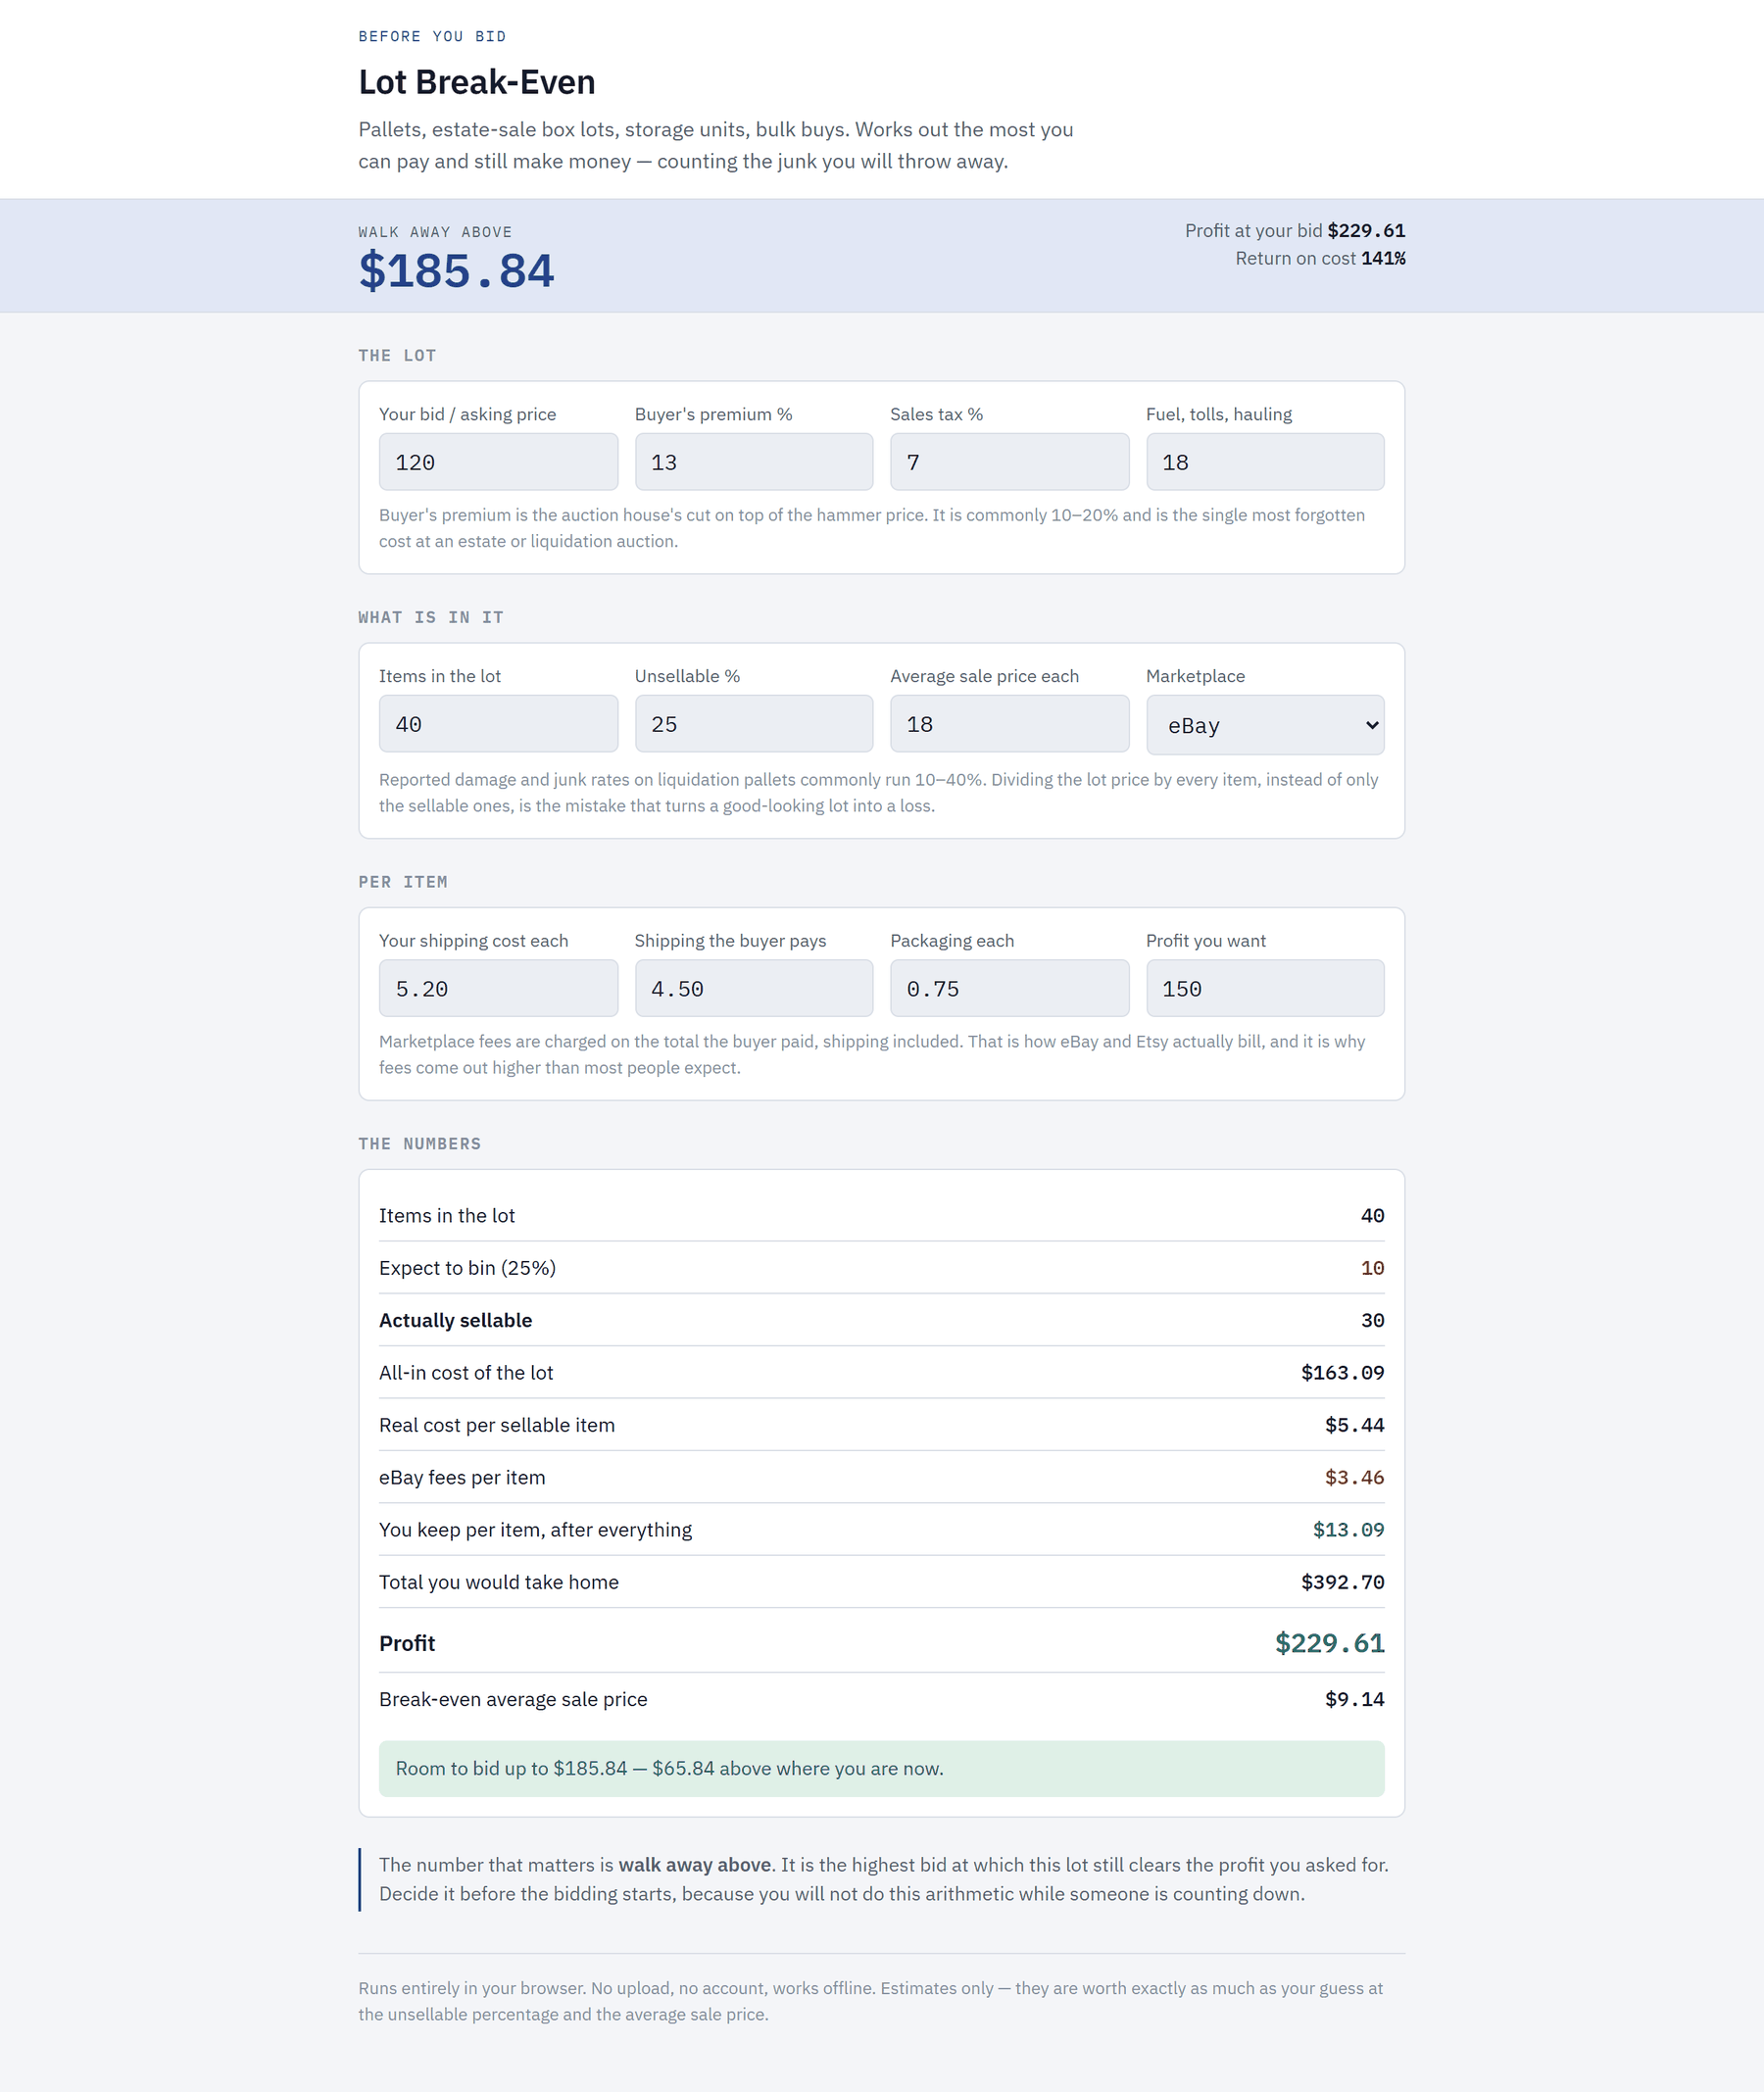
Task: Select the eBay fees per item value $3.46
Action: point(1354,1477)
